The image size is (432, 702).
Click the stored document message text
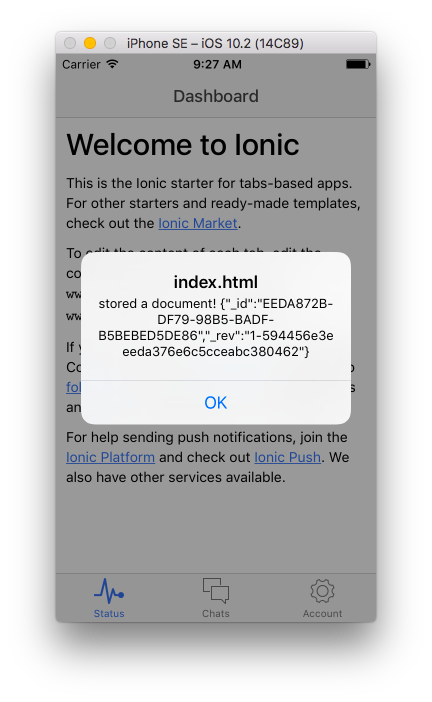pos(216,328)
